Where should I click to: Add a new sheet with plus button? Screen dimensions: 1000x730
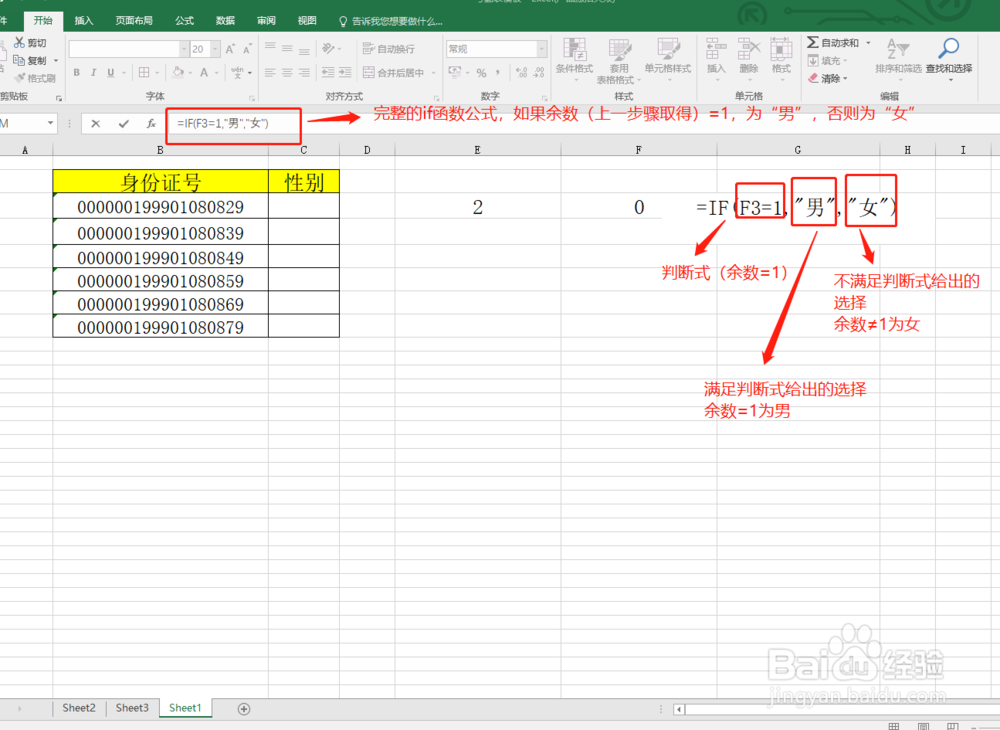pos(244,709)
